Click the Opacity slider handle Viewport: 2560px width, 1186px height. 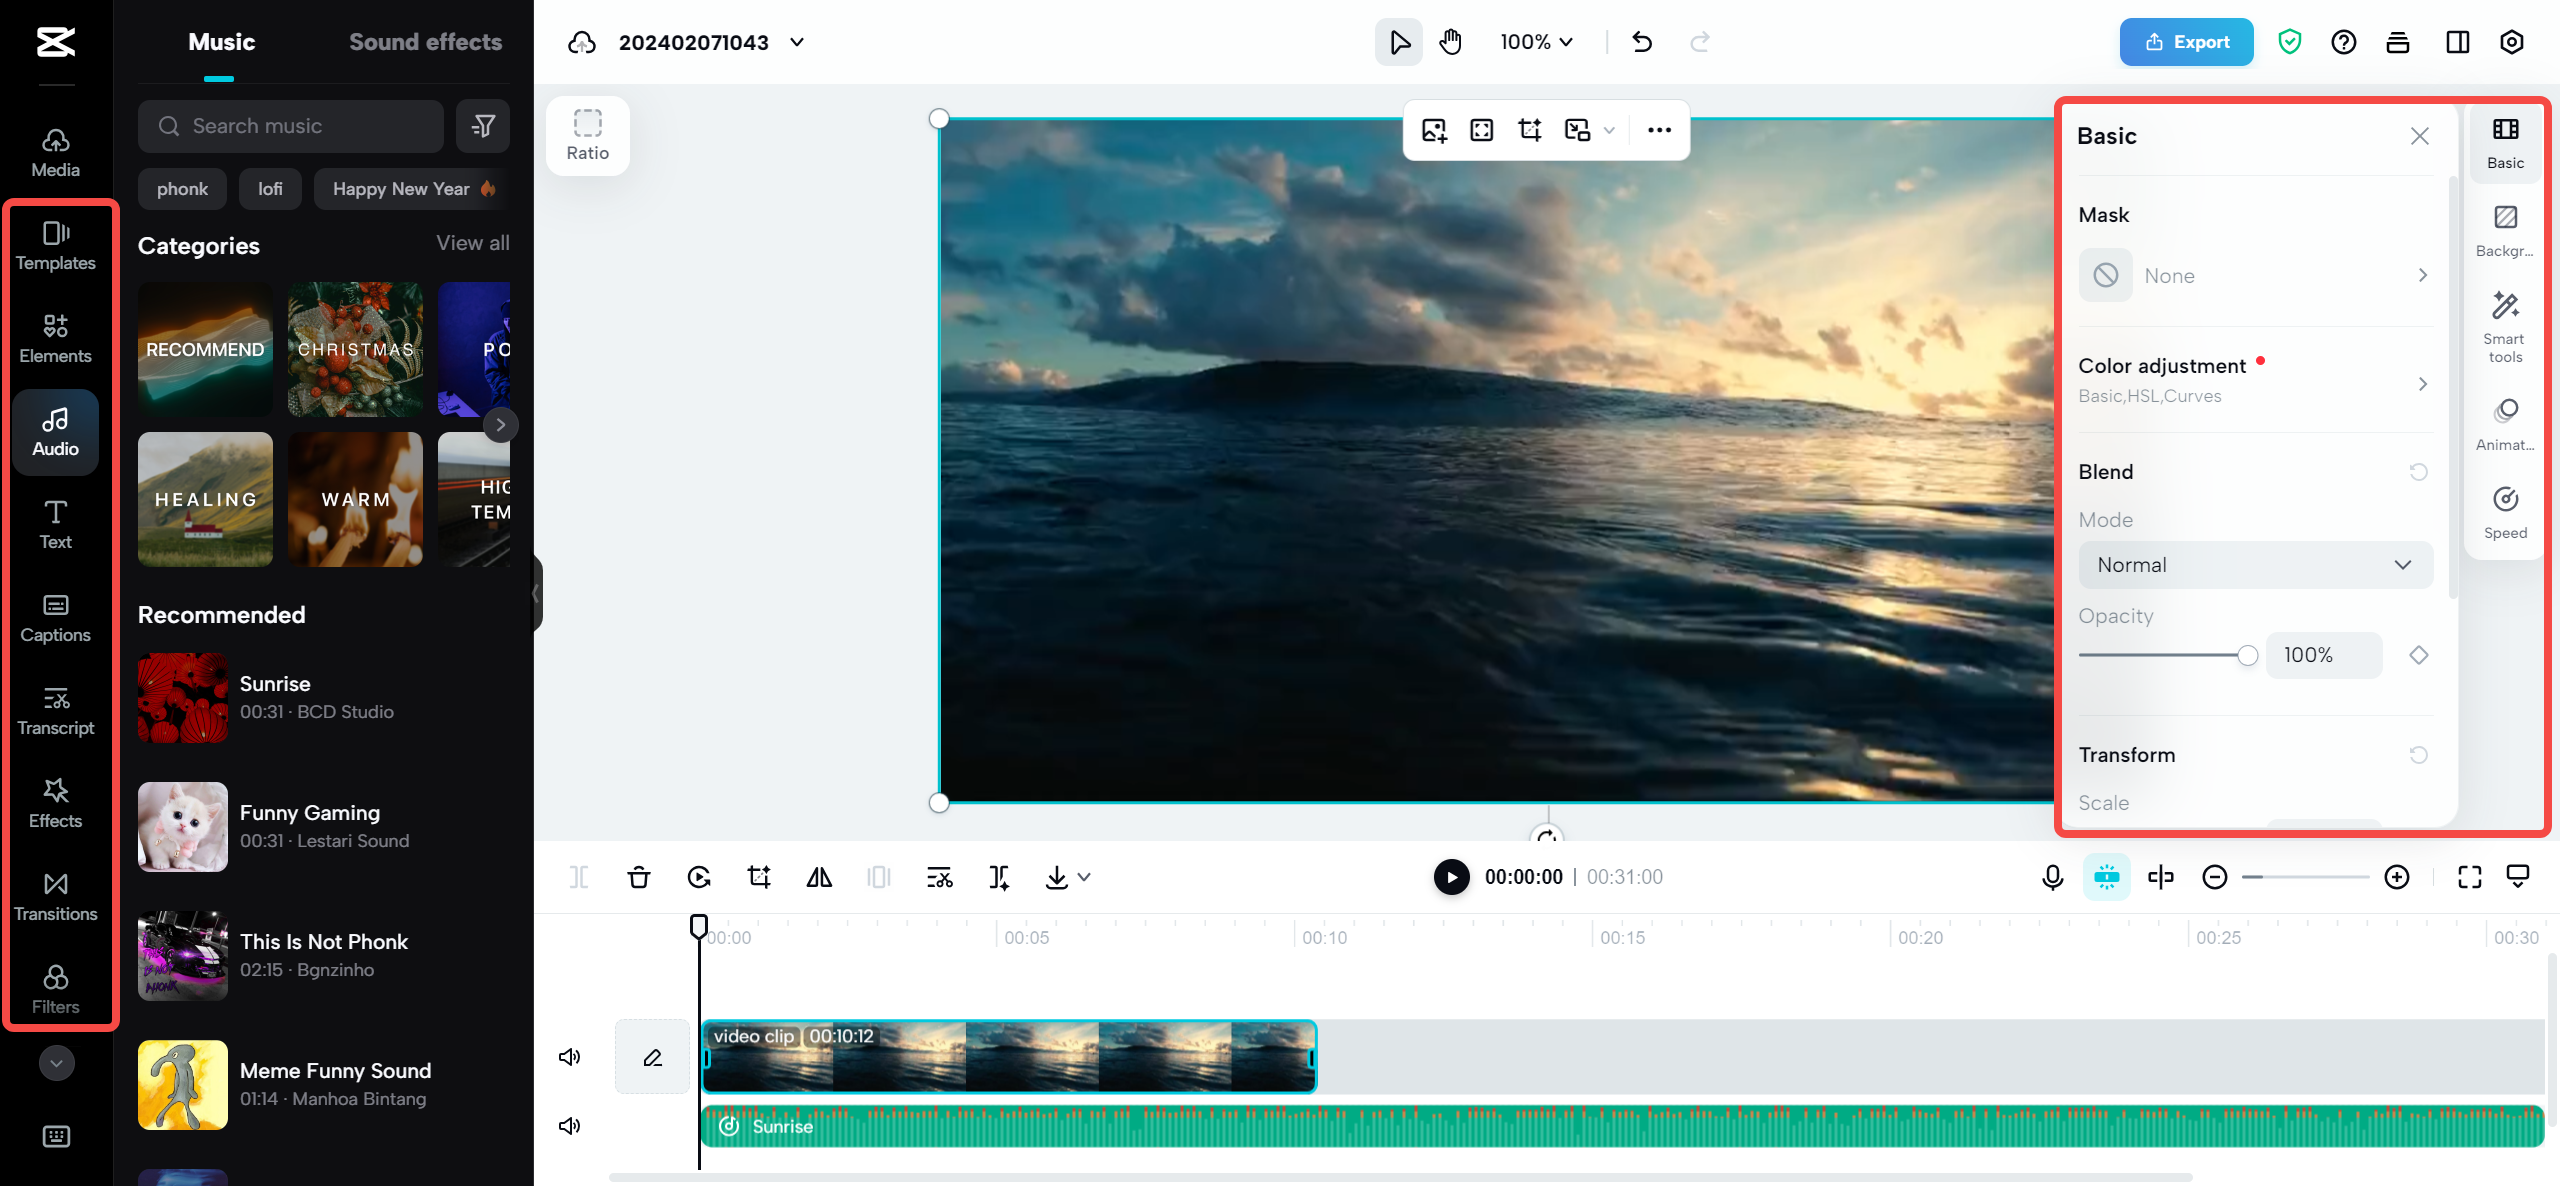tap(2248, 655)
